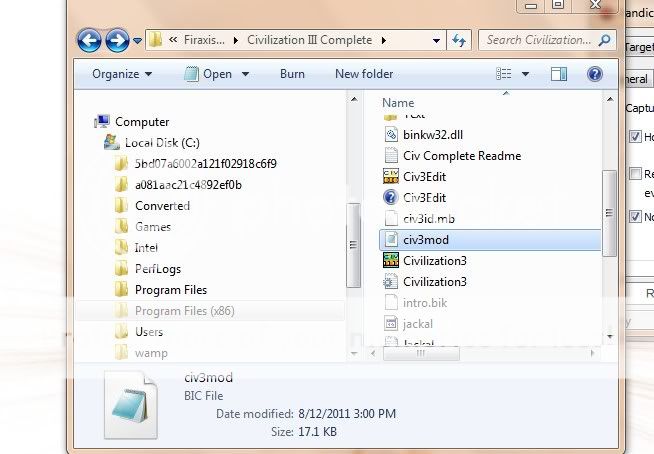Image resolution: width=654 pixels, height=454 pixels.
Task: Select the Firaxis... breadcrumb in the address bar
Action: coord(204,40)
